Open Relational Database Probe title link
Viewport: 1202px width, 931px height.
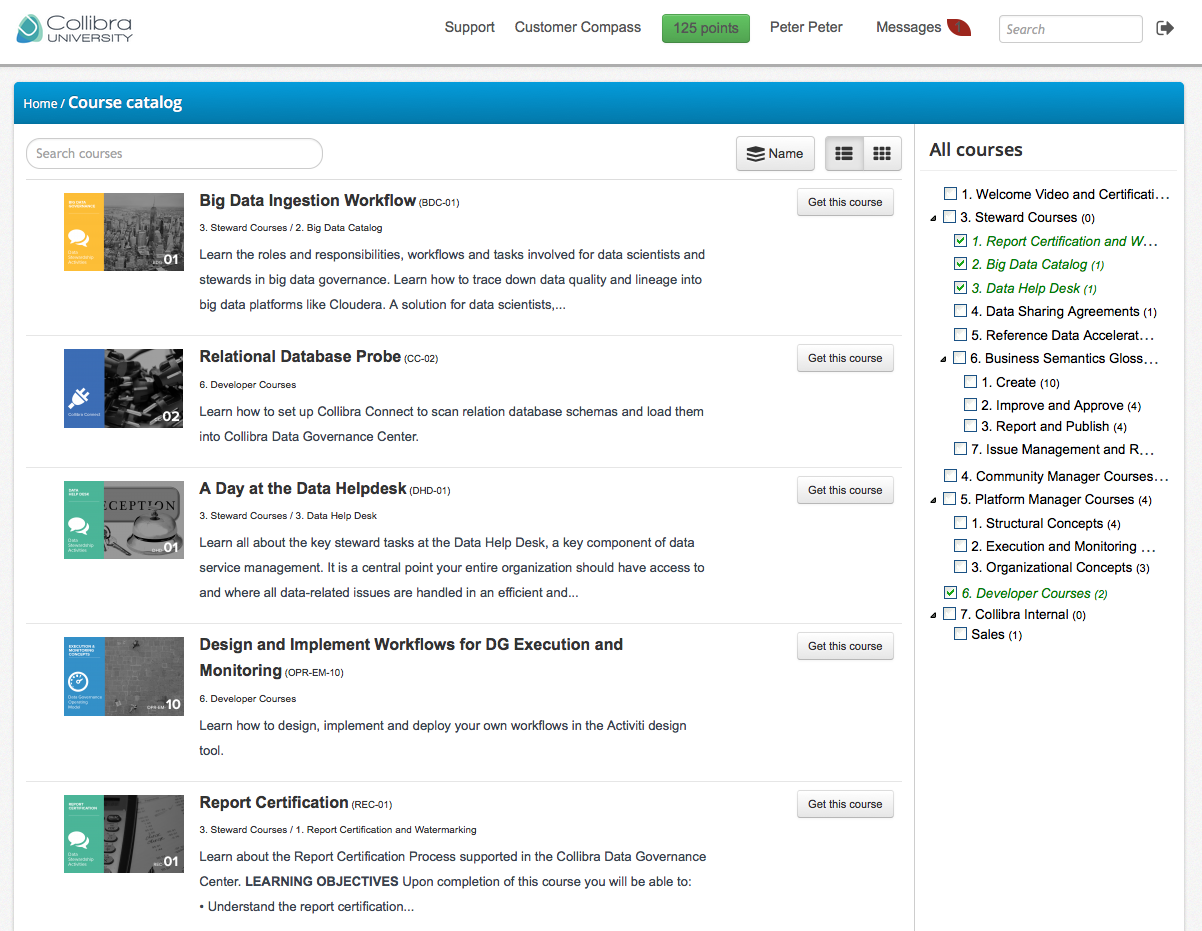(x=300, y=356)
